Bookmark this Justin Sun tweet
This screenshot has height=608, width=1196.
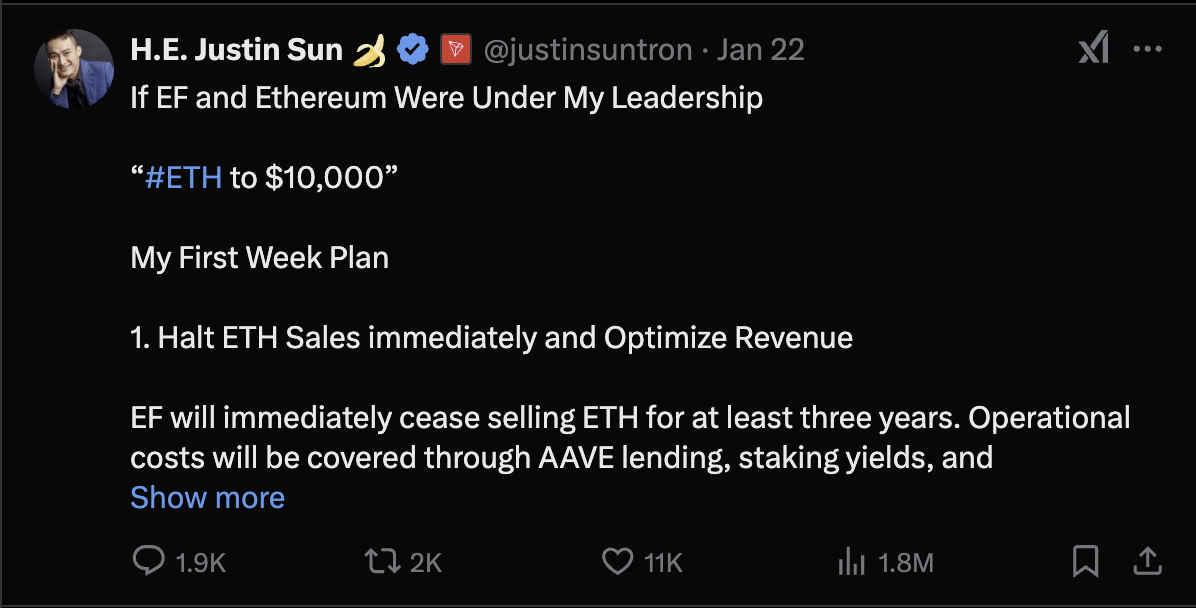pyautogui.click(x=1085, y=562)
